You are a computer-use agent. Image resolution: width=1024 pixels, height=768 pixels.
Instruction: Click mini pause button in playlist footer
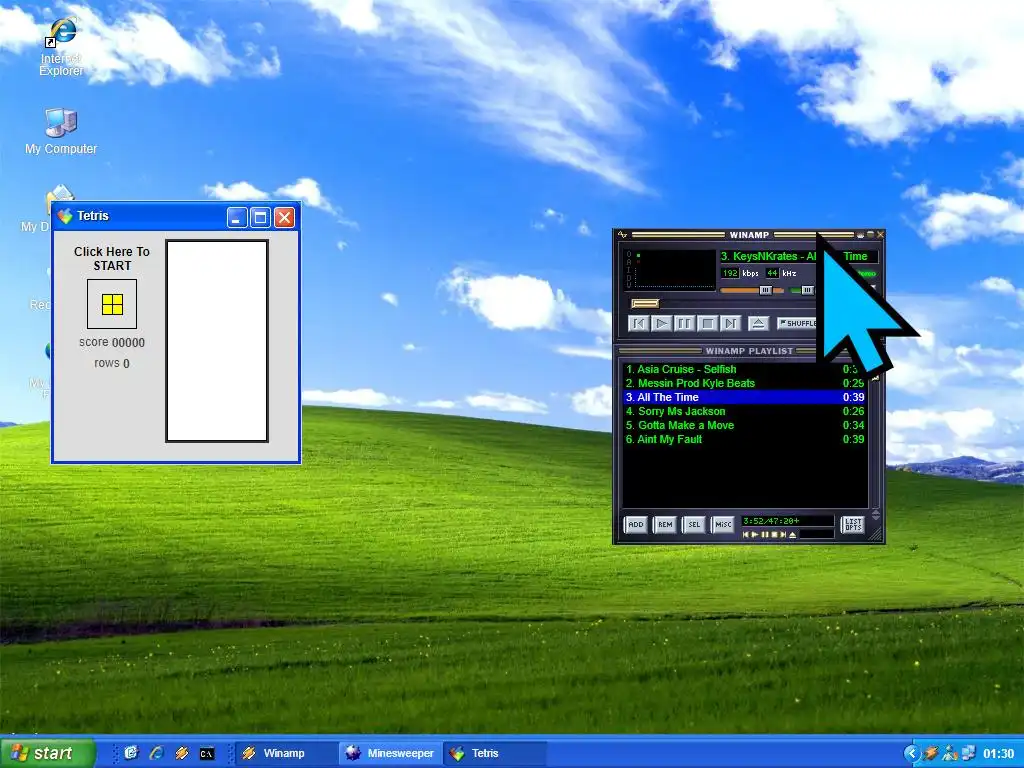(764, 535)
